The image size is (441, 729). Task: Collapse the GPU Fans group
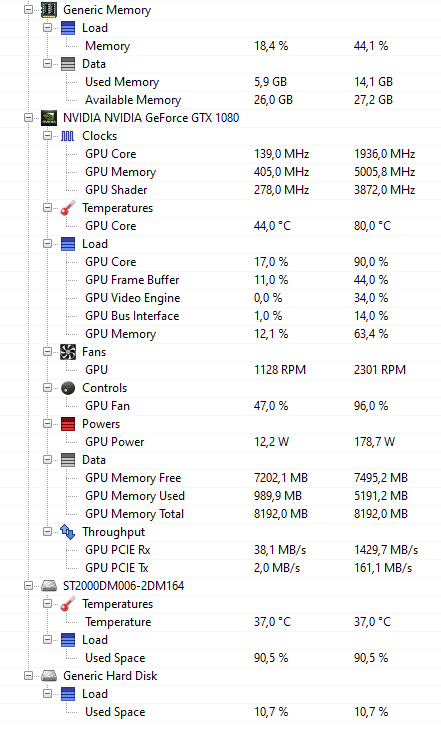click(x=47, y=352)
